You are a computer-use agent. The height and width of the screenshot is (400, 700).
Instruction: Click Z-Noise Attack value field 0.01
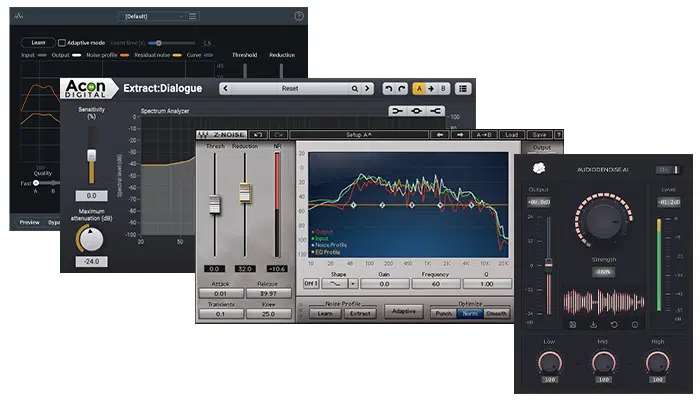coord(221,293)
